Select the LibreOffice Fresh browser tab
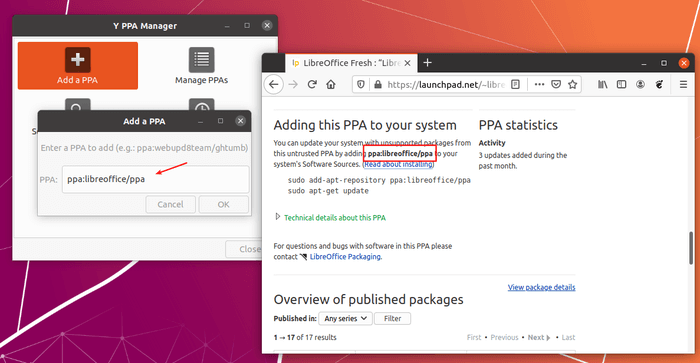The height and width of the screenshot is (363, 700). pyautogui.click(x=351, y=63)
